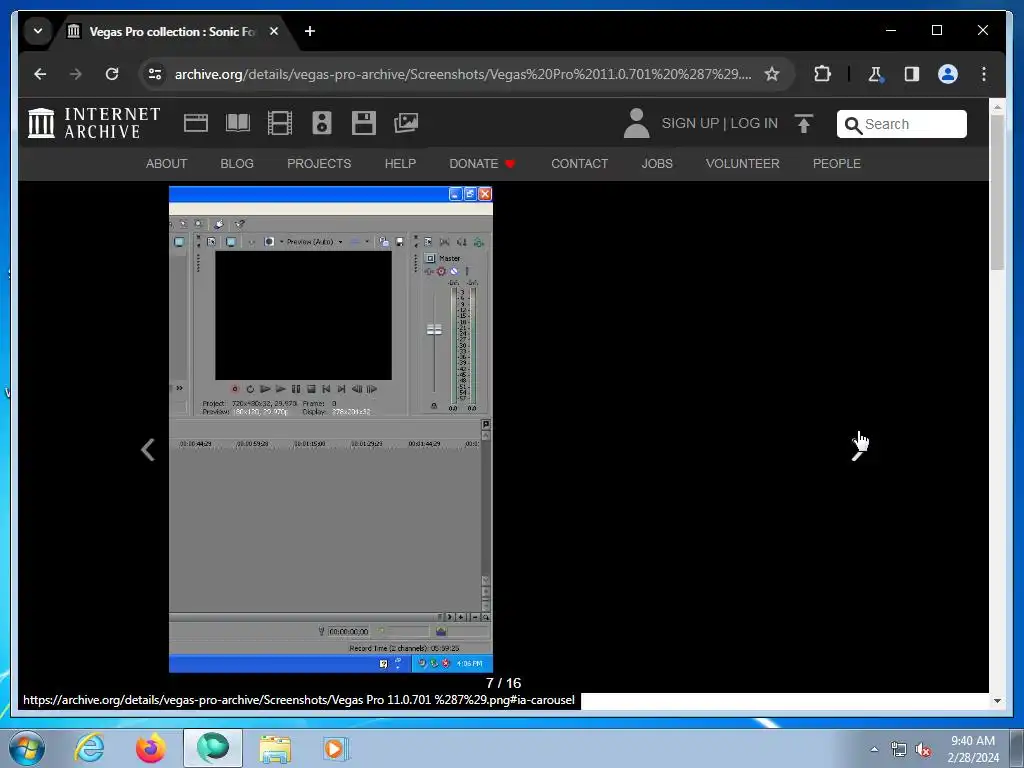Open the JOBS link
This screenshot has width=1024, height=768.
pyautogui.click(x=657, y=164)
